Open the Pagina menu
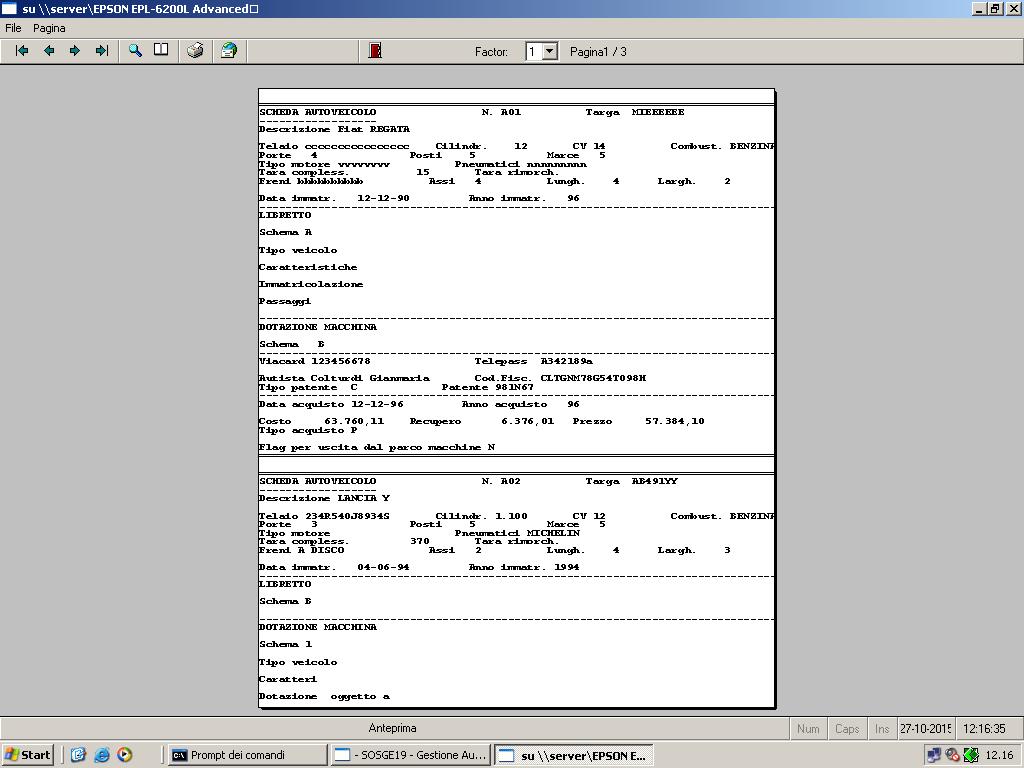 click(x=49, y=28)
